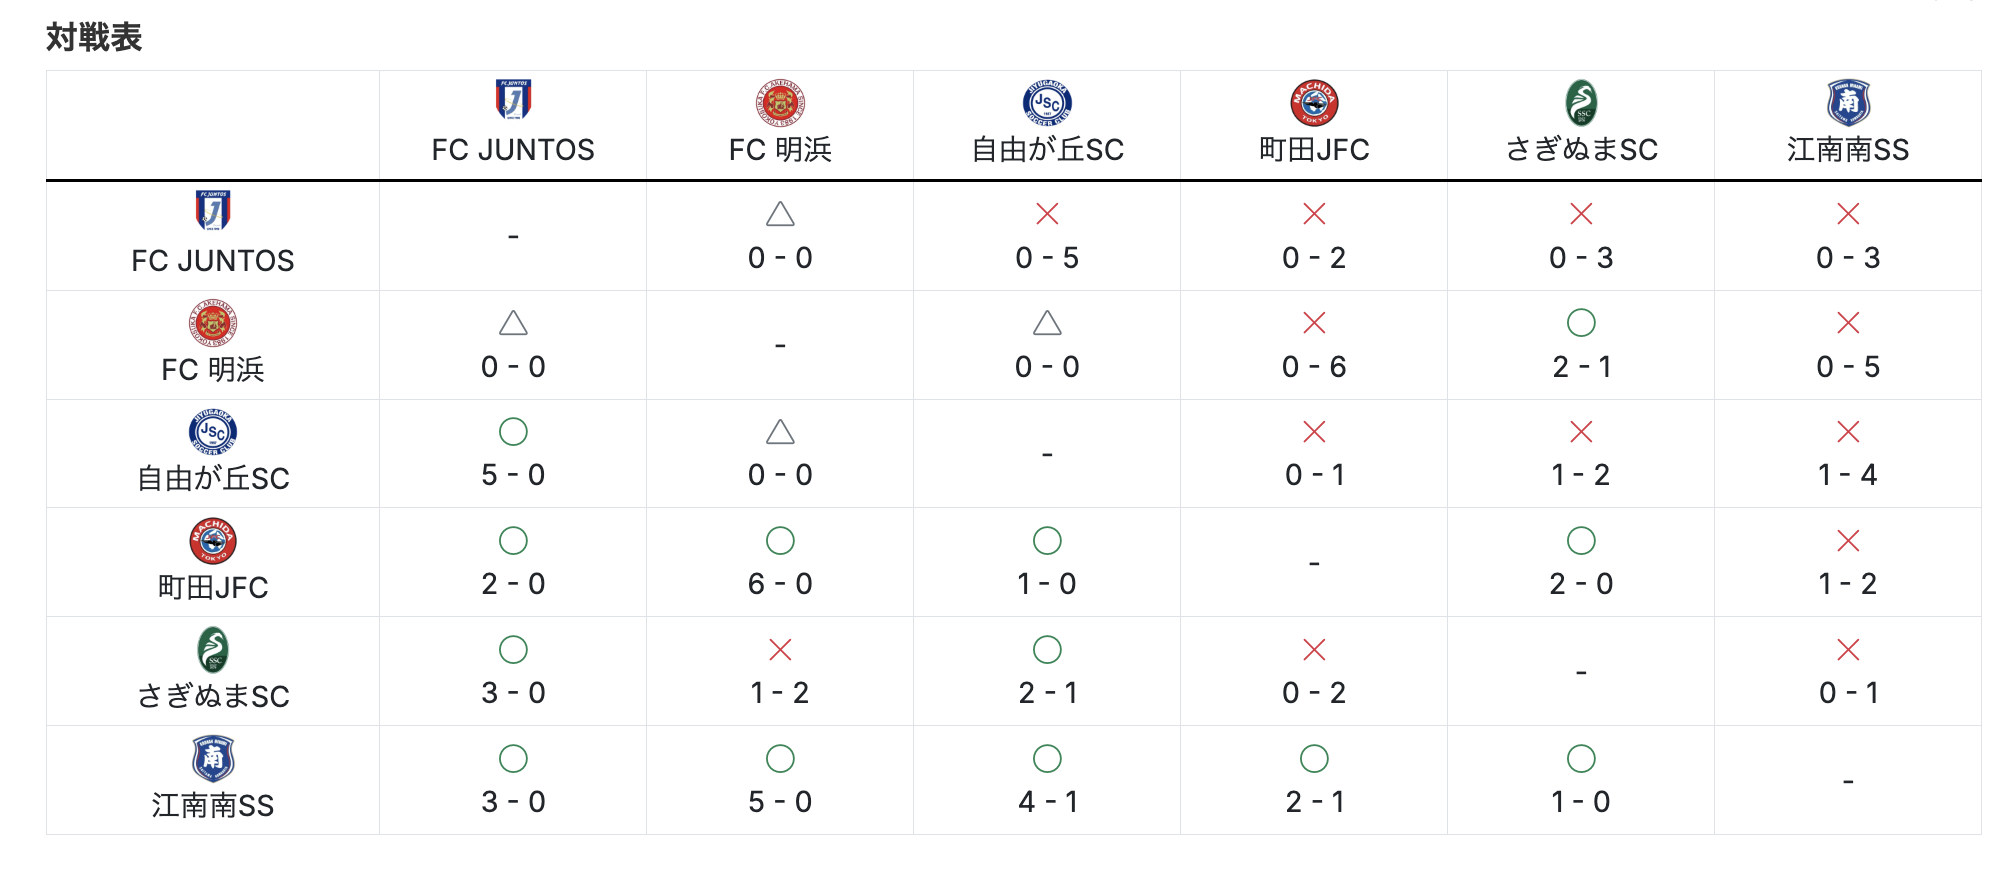
Task: Click the 6 - 0 result of 町田JFC vs FC 明浜
Action: [x=780, y=584]
